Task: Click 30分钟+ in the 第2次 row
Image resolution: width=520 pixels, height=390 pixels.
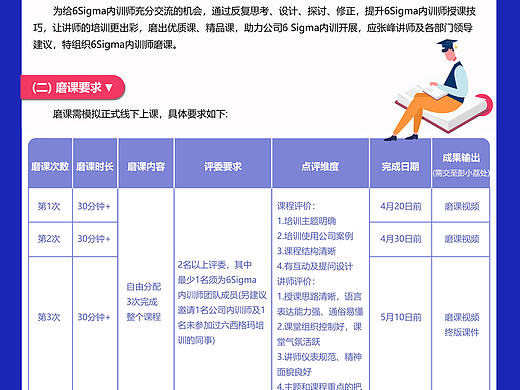Action: point(94,239)
